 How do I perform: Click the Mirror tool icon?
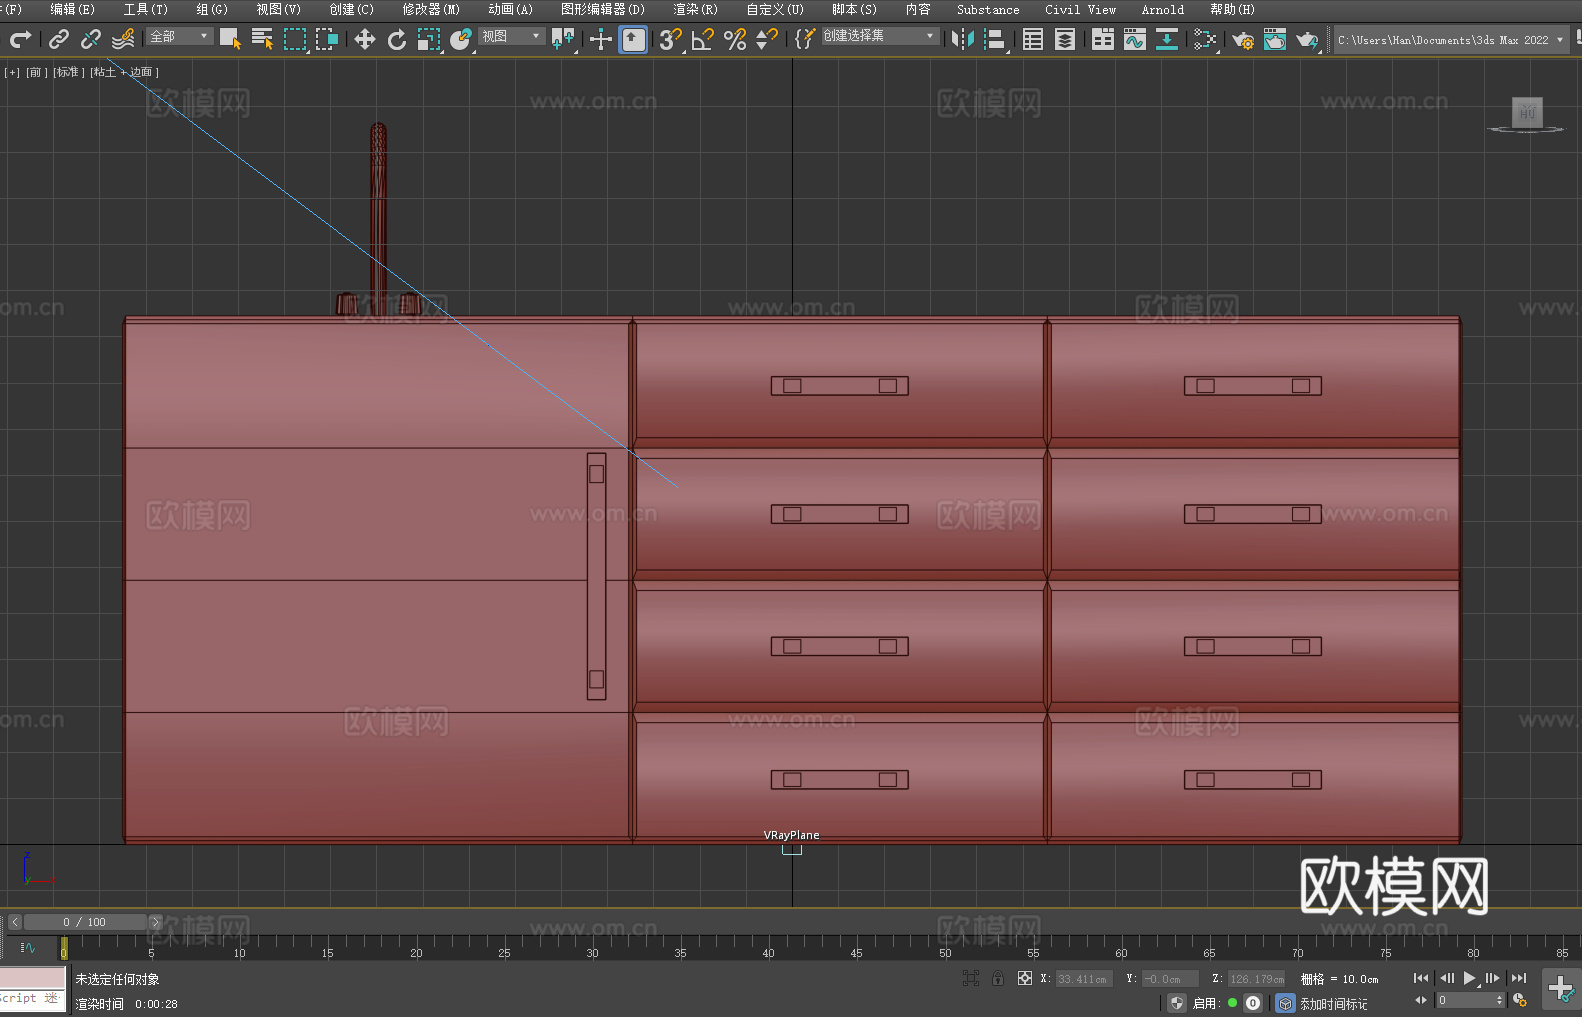pyautogui.click(x=963, y=39)
